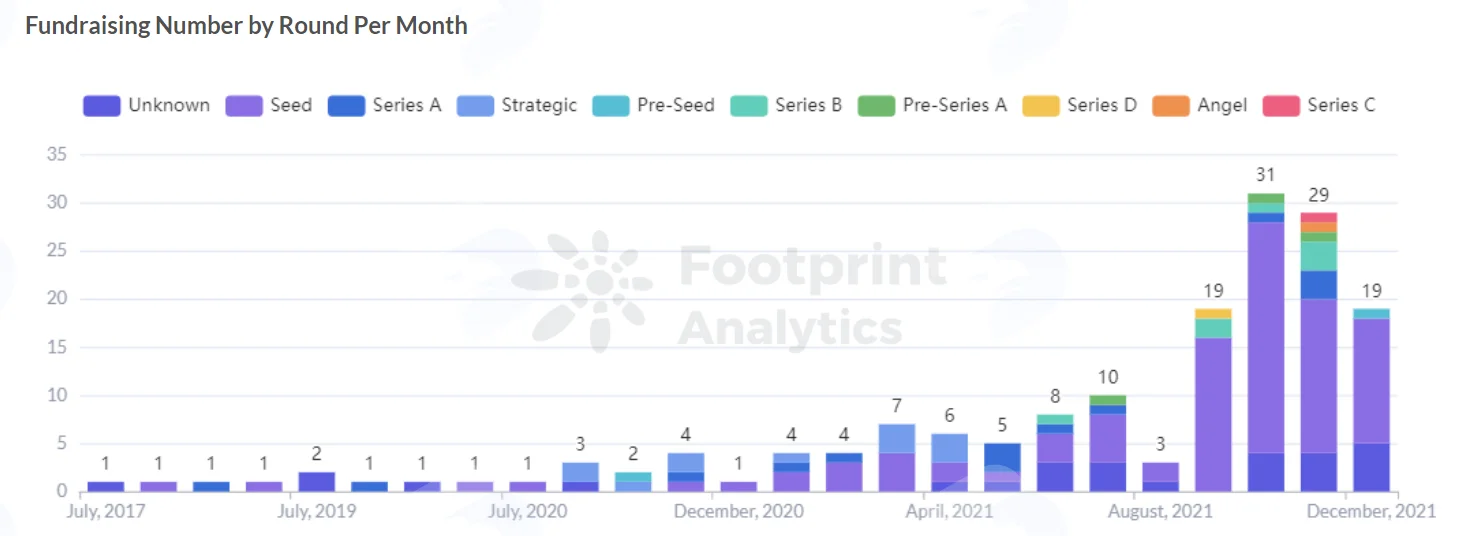This screenshot has width=1466, height=536.
Task: Click the Series C pink legend swatch
Action: 1281,105
